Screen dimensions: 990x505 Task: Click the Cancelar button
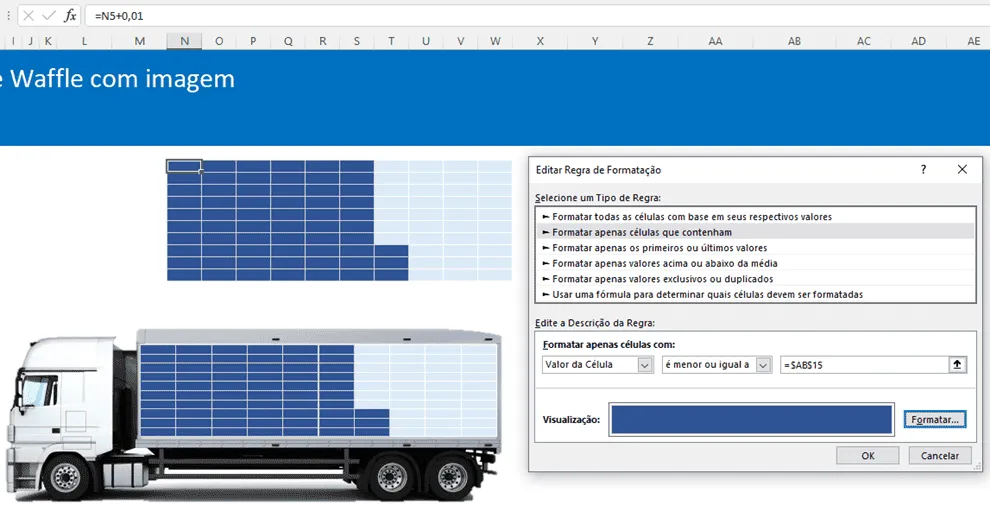point(939,455)
